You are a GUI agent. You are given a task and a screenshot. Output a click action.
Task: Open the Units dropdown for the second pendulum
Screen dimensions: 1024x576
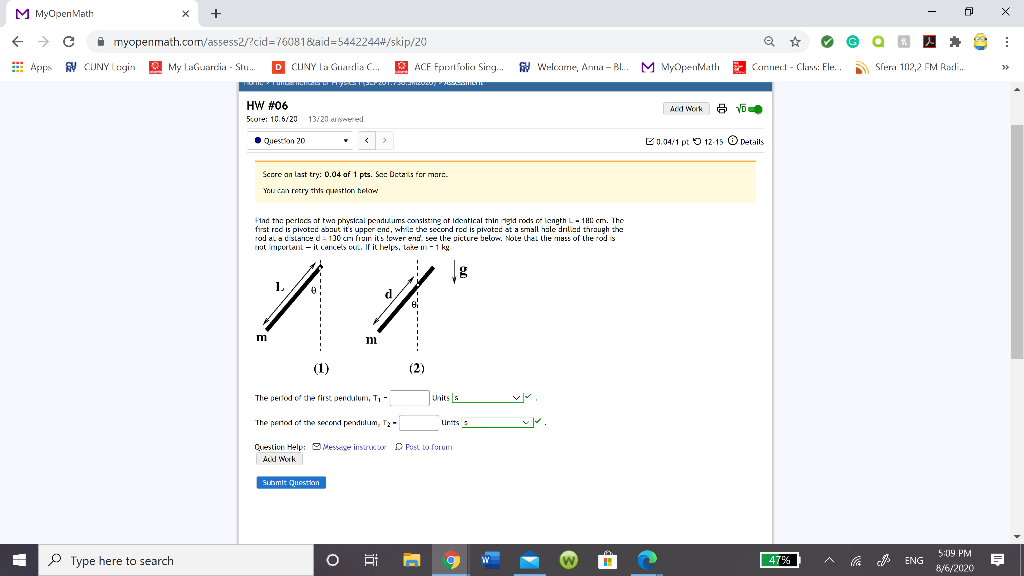[496, 422]
